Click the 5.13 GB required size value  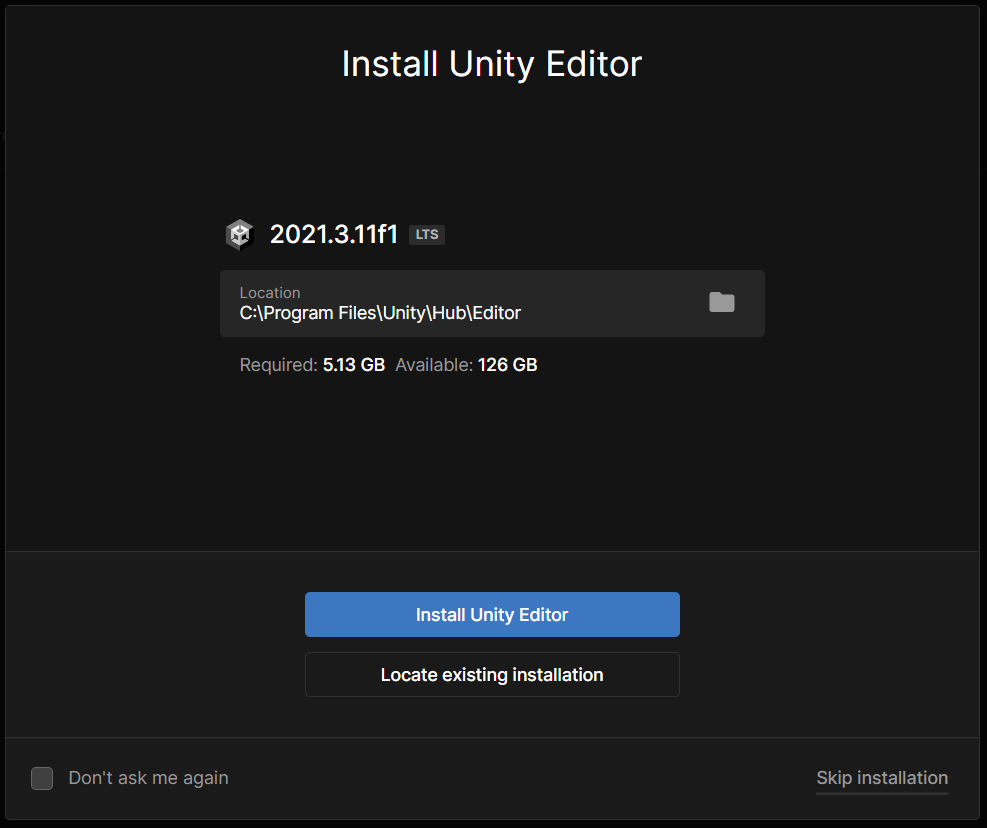pos(354,365)
